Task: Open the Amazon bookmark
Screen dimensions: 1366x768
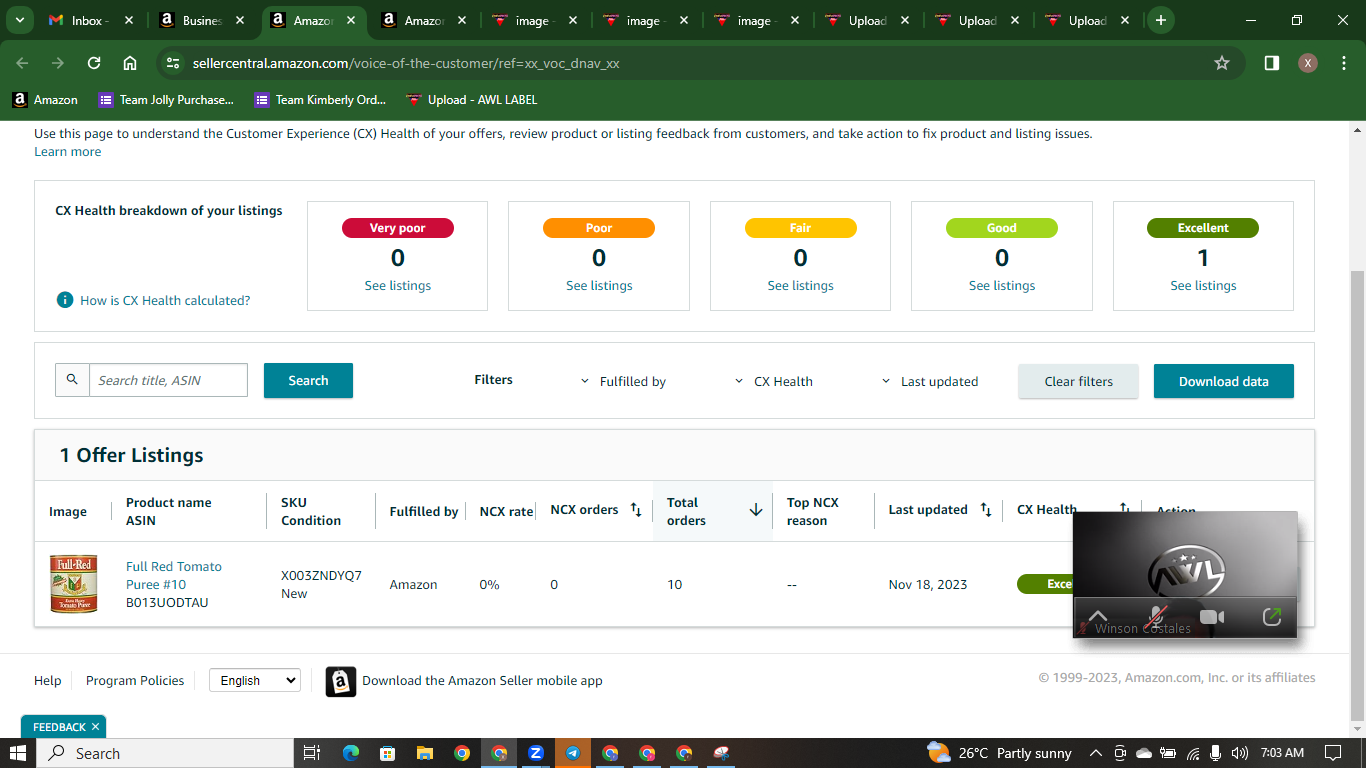Action: [x=45, y=99]
